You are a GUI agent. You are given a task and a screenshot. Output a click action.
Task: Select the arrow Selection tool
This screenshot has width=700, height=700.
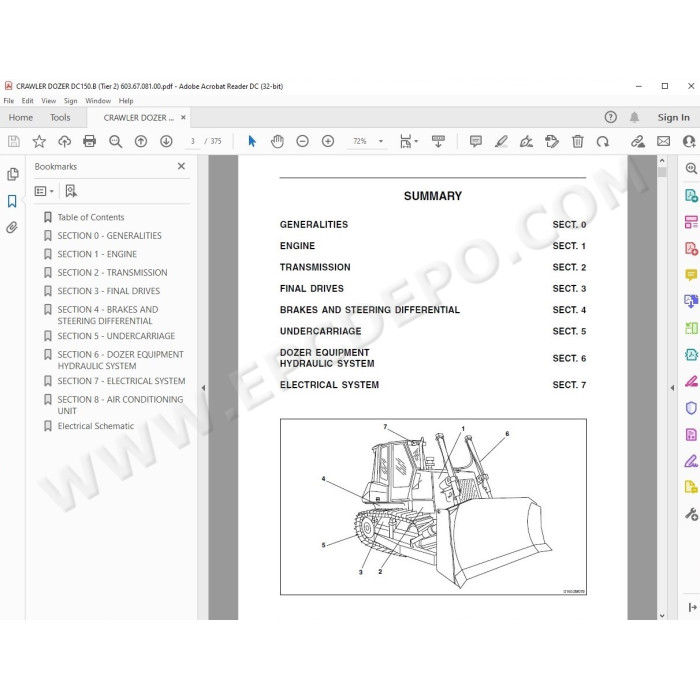(x=252, y=142)
